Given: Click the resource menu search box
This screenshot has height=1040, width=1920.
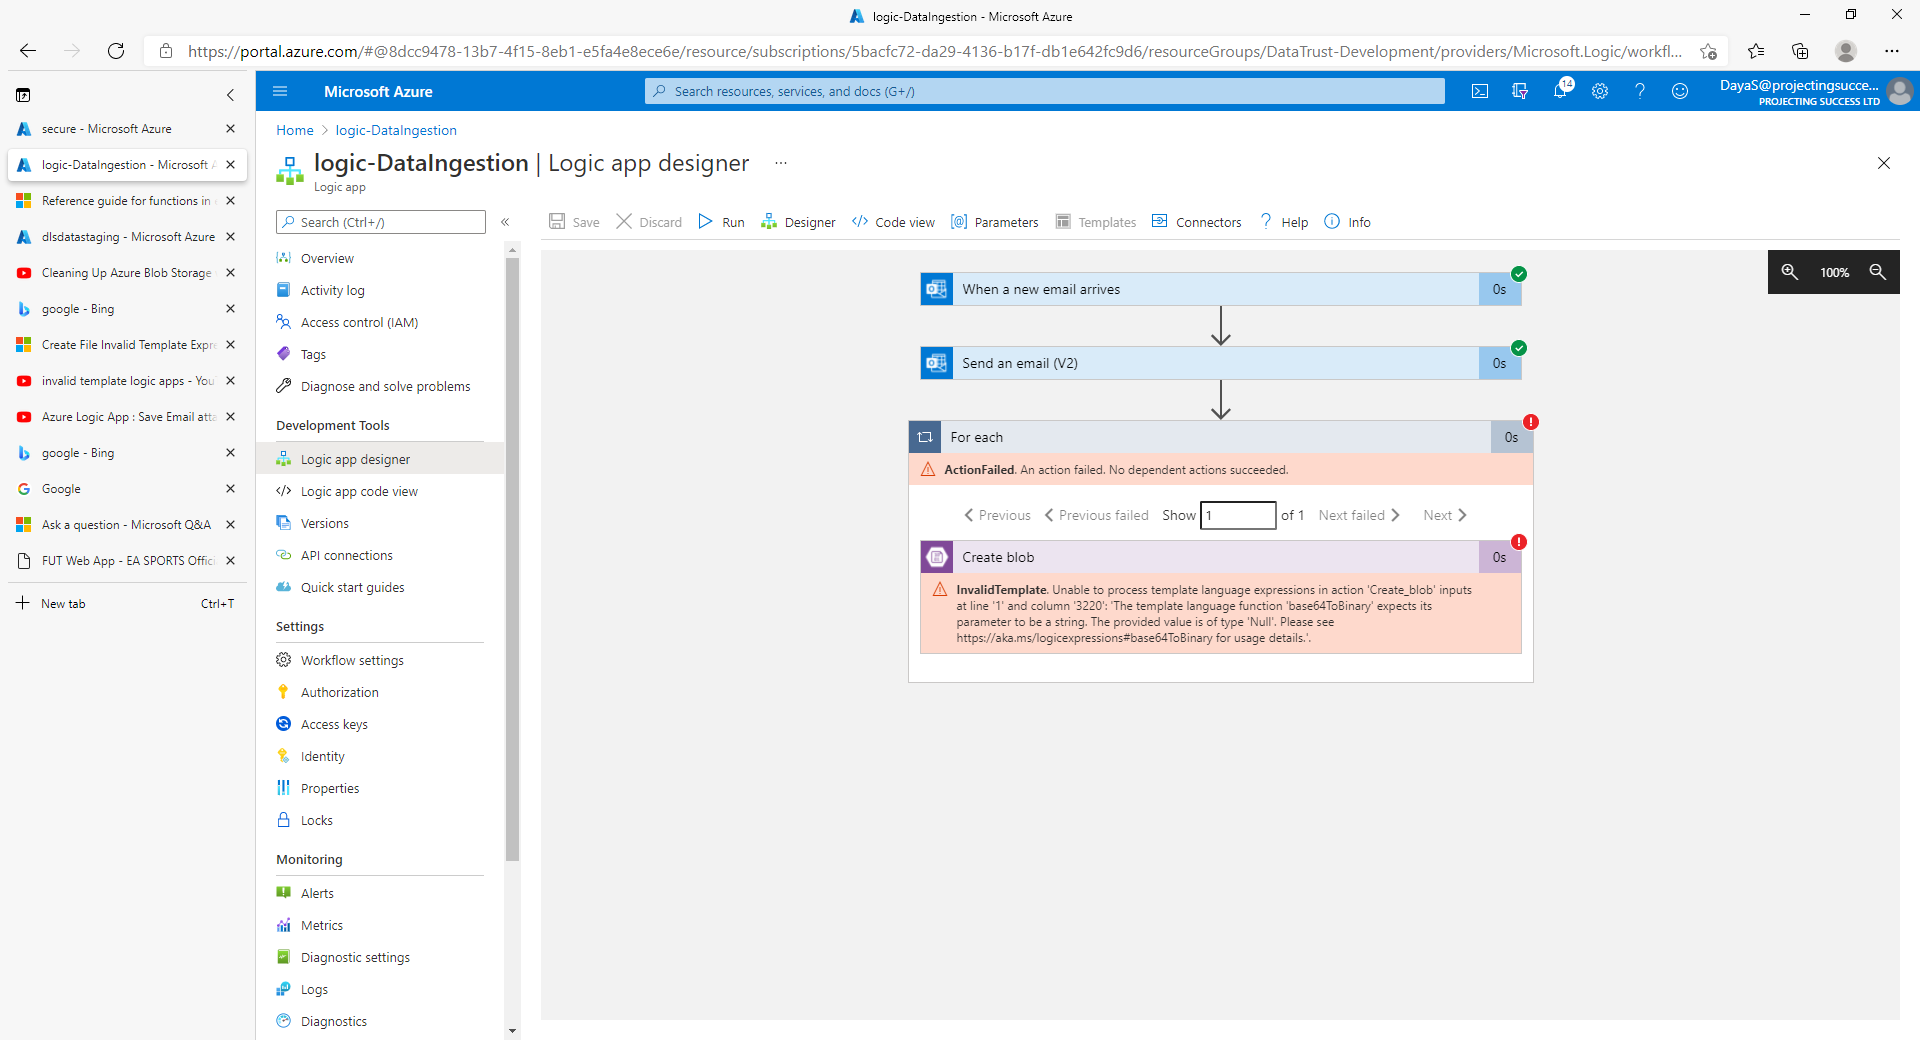Looking at the screenshot, I should pos(381,222).
